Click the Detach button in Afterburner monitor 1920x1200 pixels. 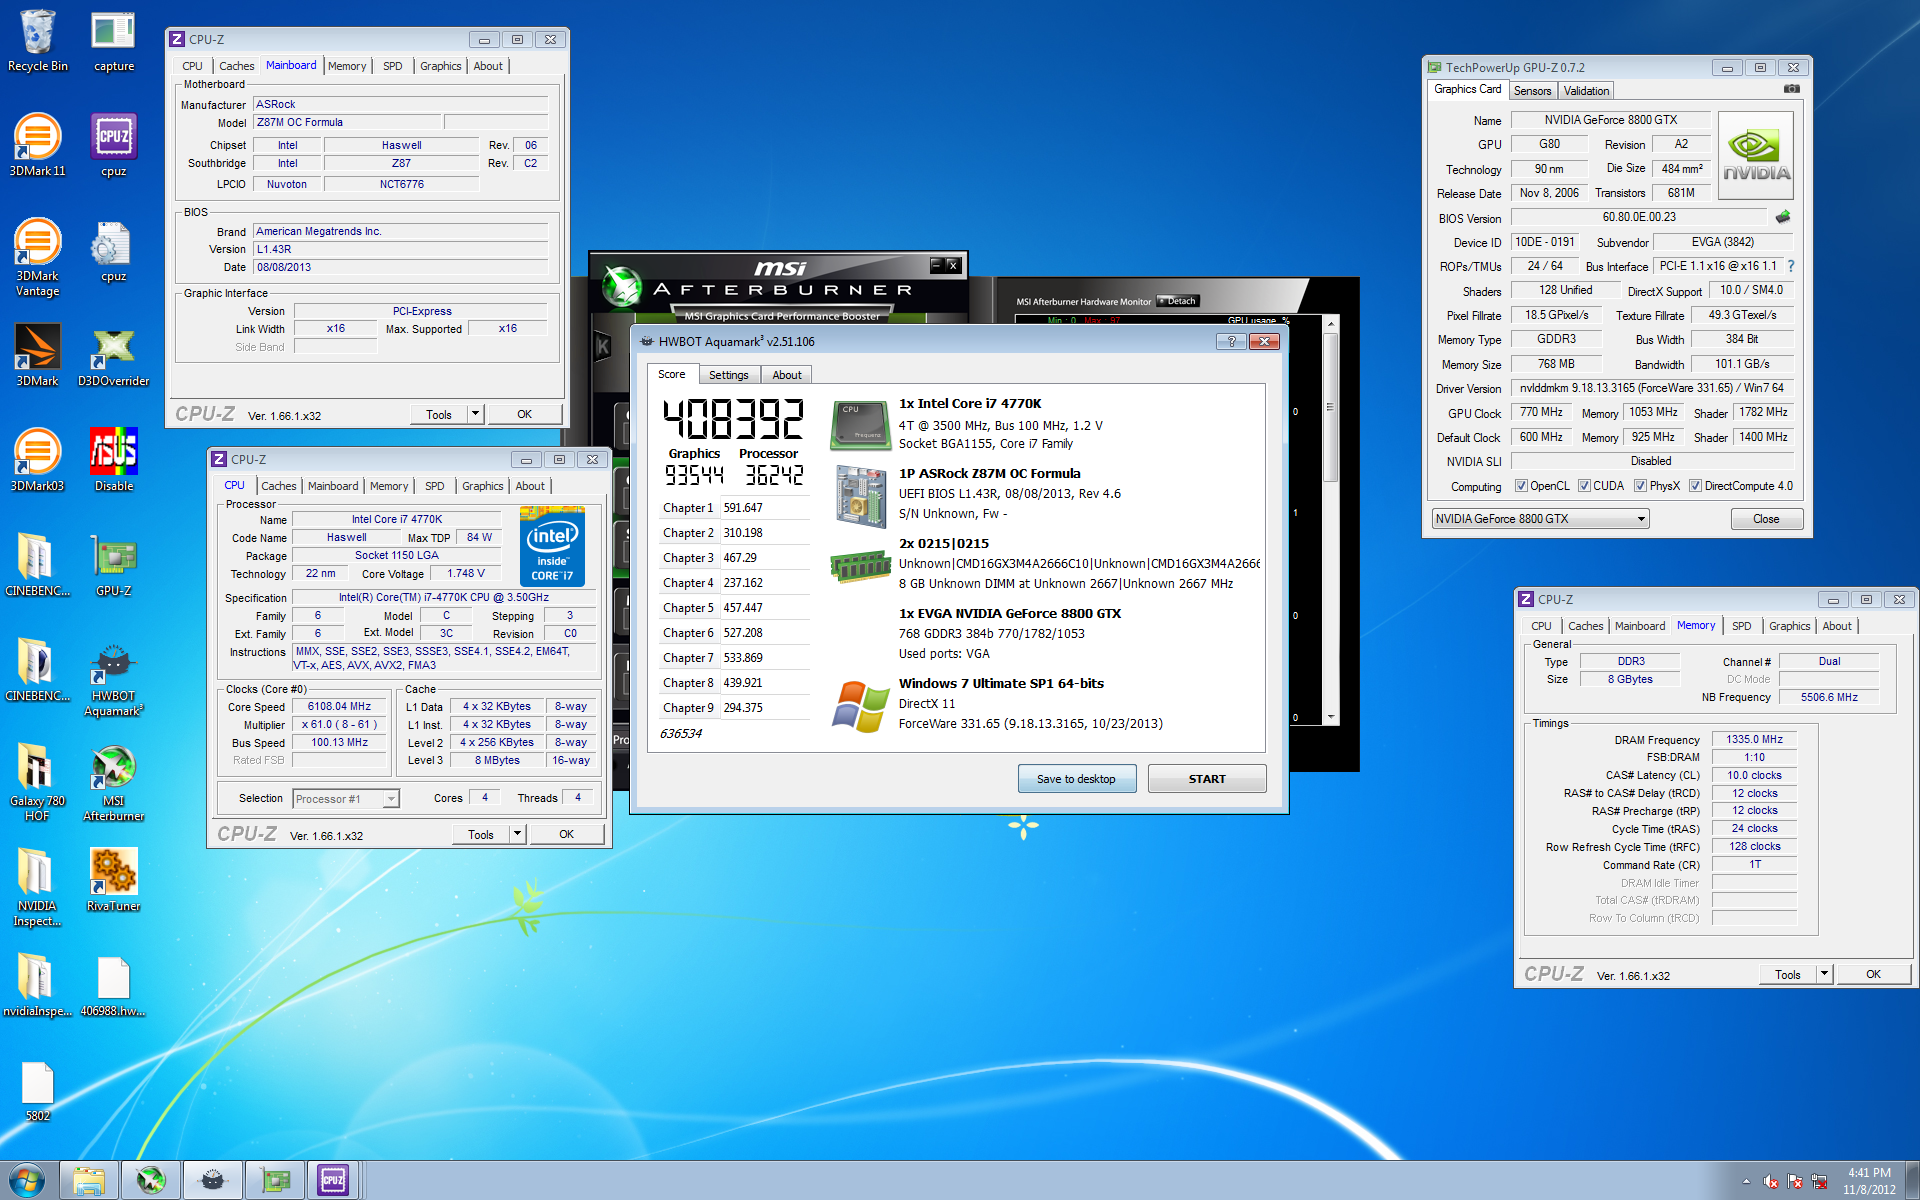tap(1177, 301)
